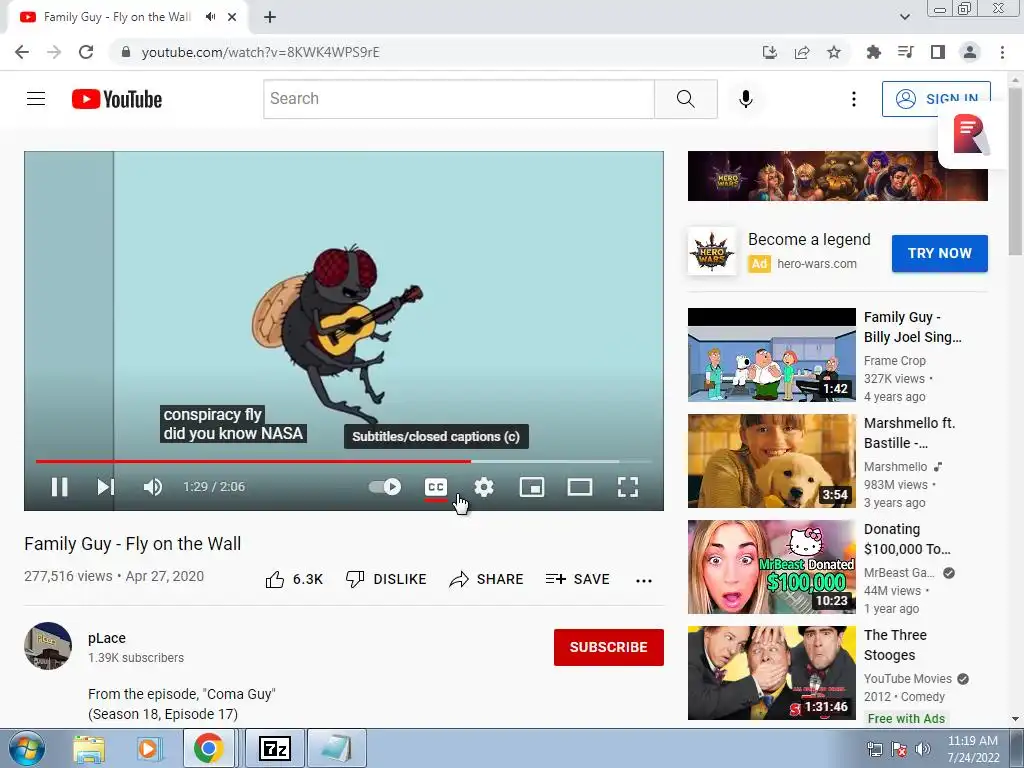Open media control icon in toolbar

coord(905,52)
